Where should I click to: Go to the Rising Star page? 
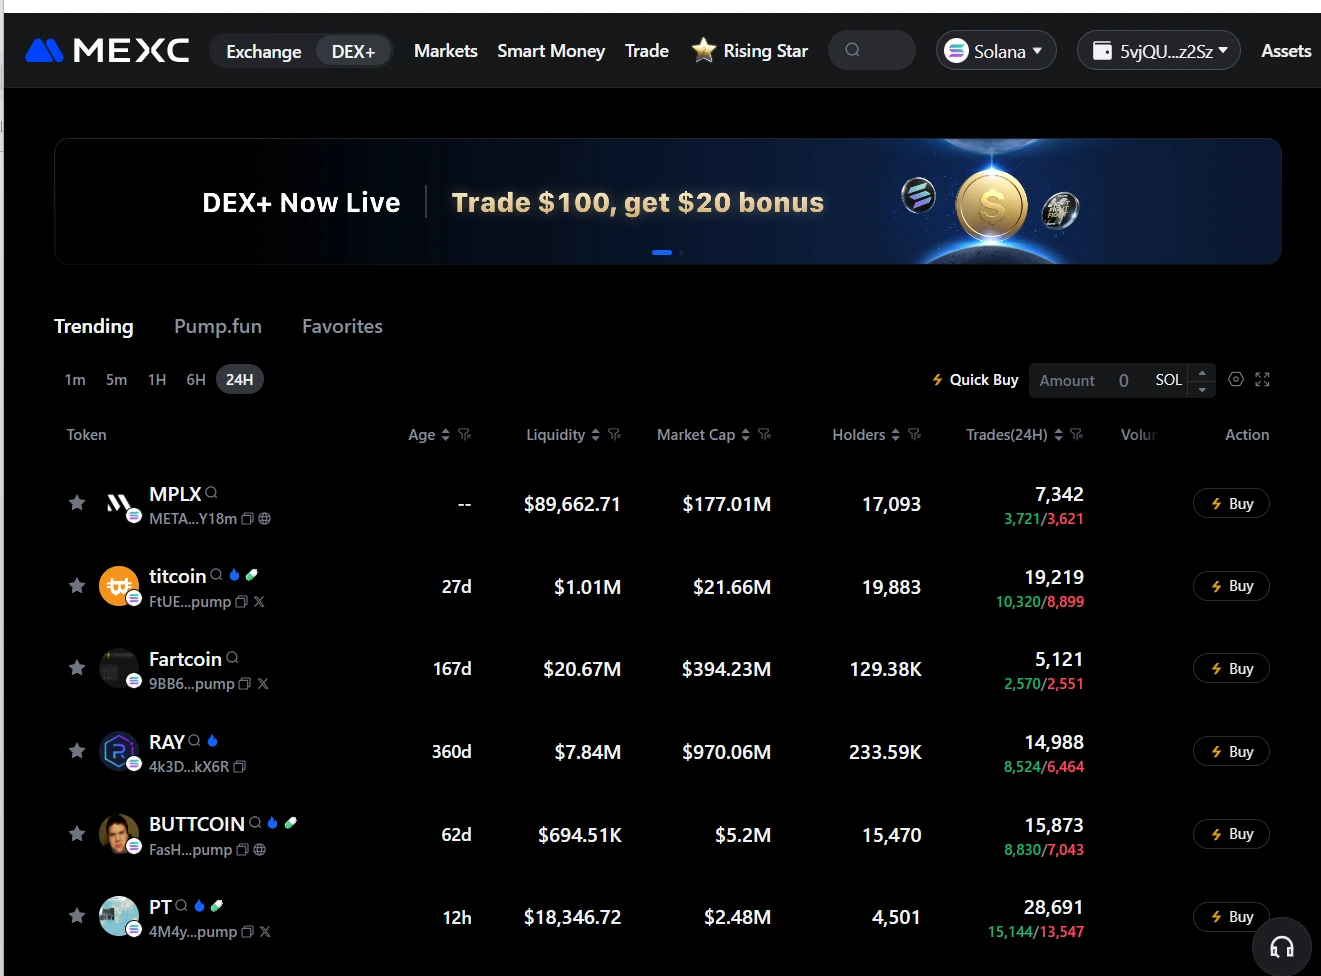750,50
